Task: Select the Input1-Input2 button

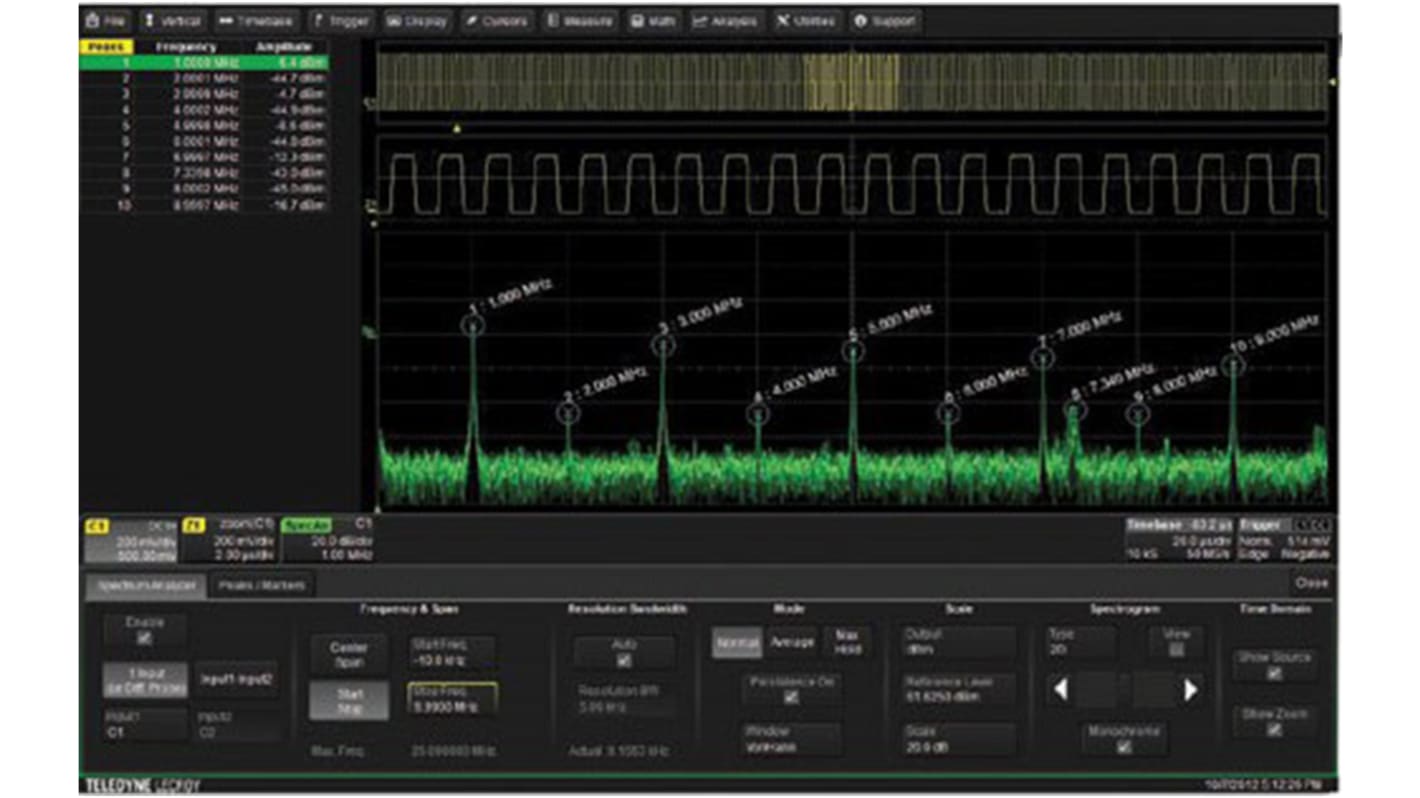Action: pos(237,679)
